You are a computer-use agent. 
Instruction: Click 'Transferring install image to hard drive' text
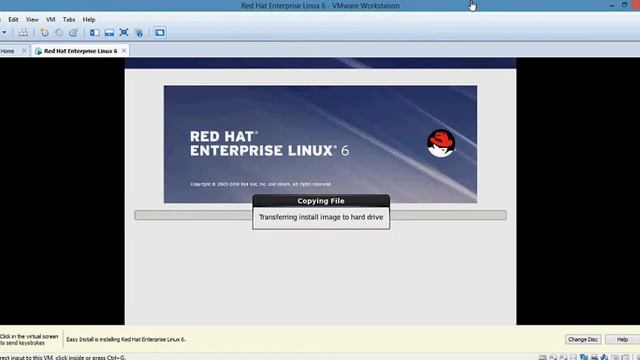pyautogui.click(x=321, y=217)
